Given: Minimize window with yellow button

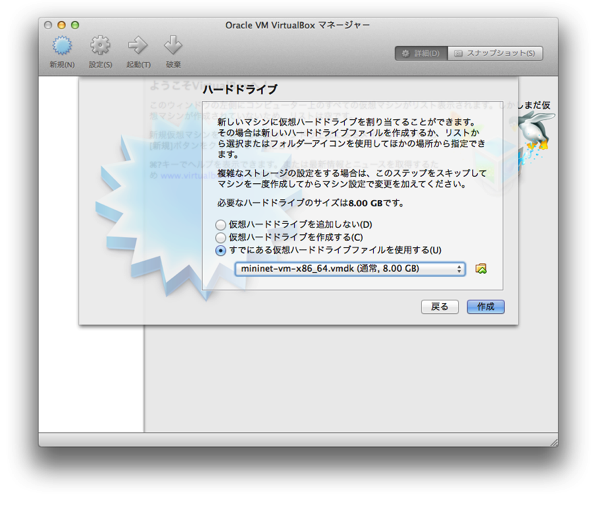Looking at the screenshot, I should point(61,24).
